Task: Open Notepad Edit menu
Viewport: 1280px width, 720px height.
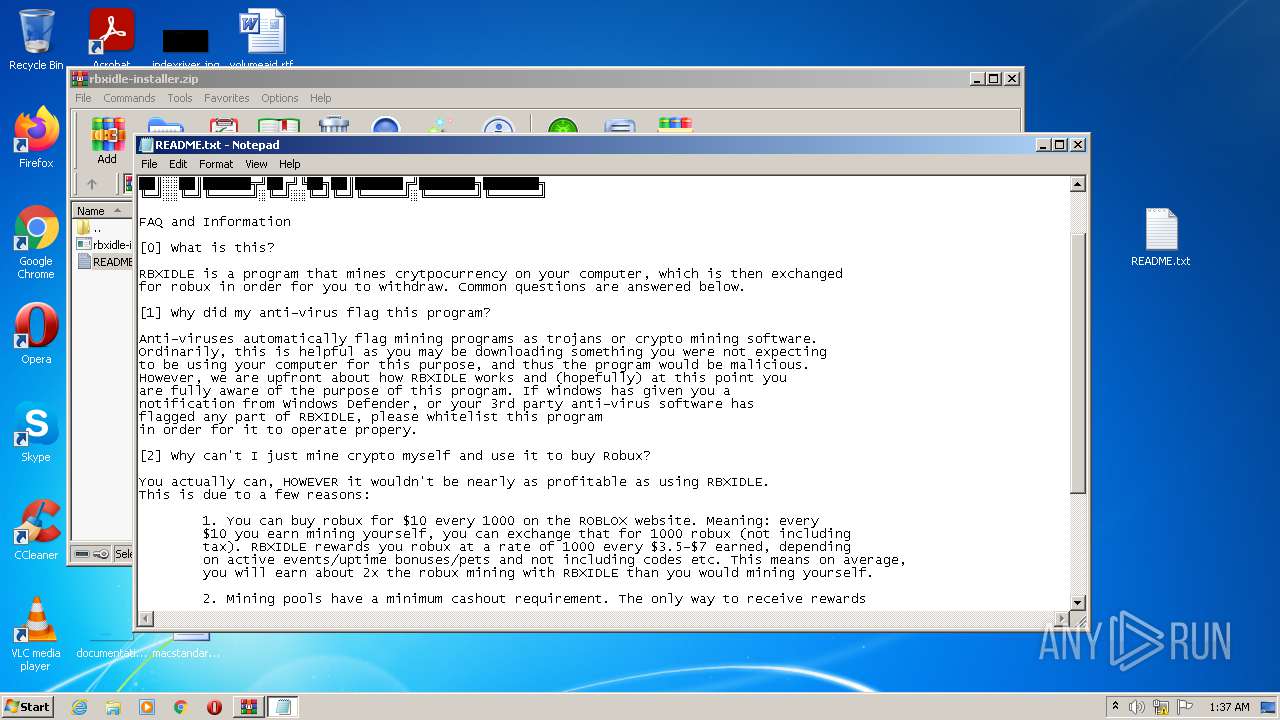Action: 178,164
